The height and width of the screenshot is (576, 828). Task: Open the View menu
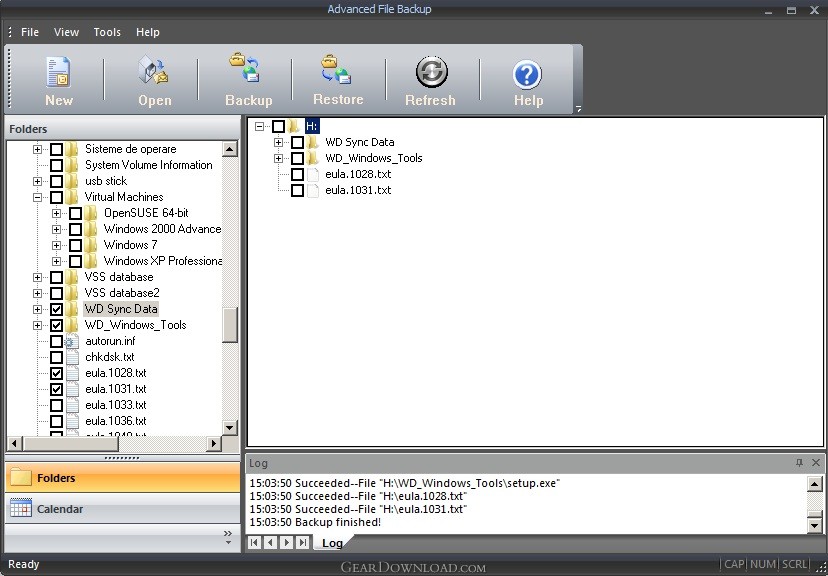click(66, 32)
